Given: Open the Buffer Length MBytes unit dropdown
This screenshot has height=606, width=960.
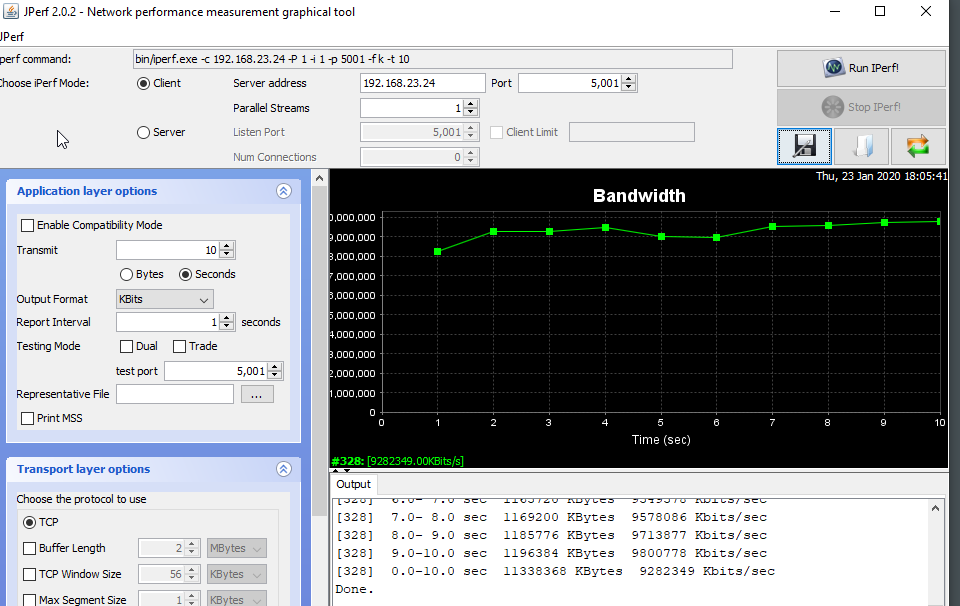Looking at the screenshot, I should (236, 548).
